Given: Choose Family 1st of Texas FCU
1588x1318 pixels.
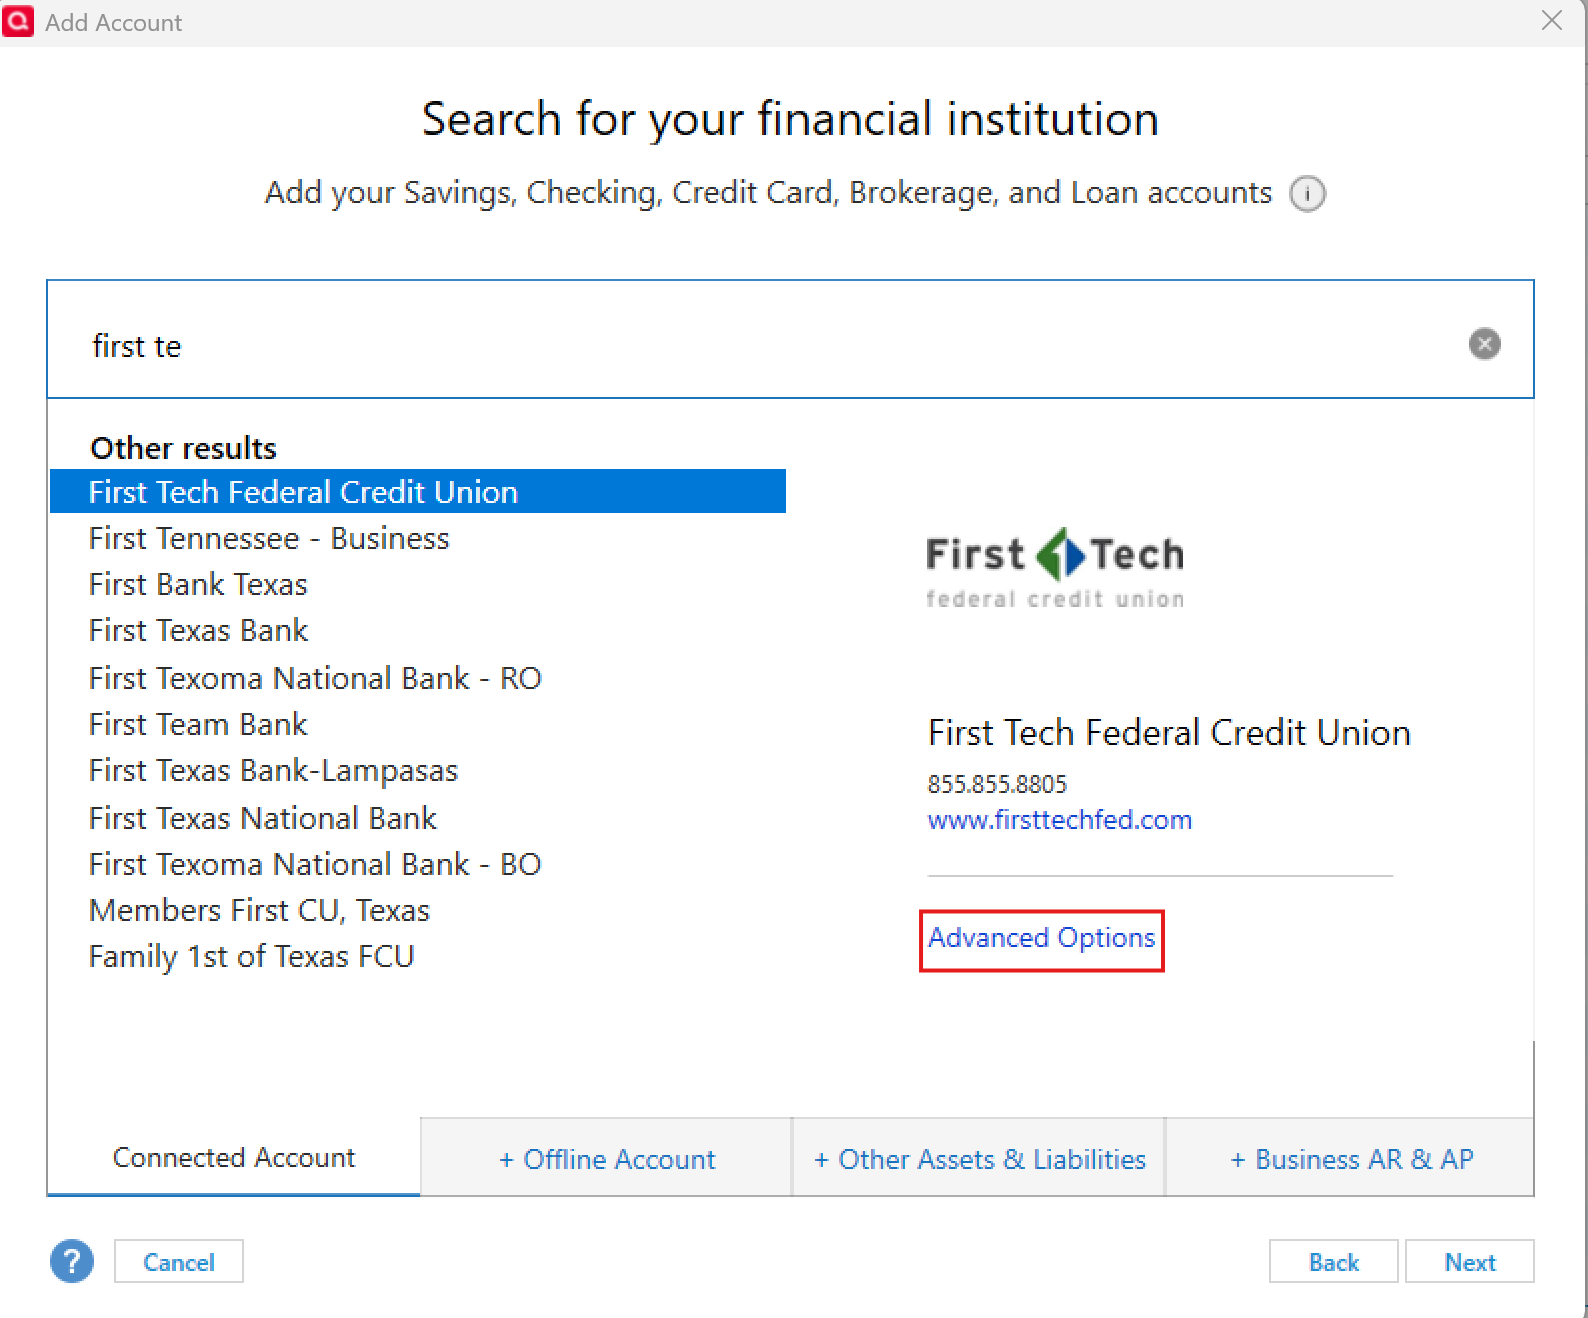Looking at the screenshot, I should tap(251, 957).
